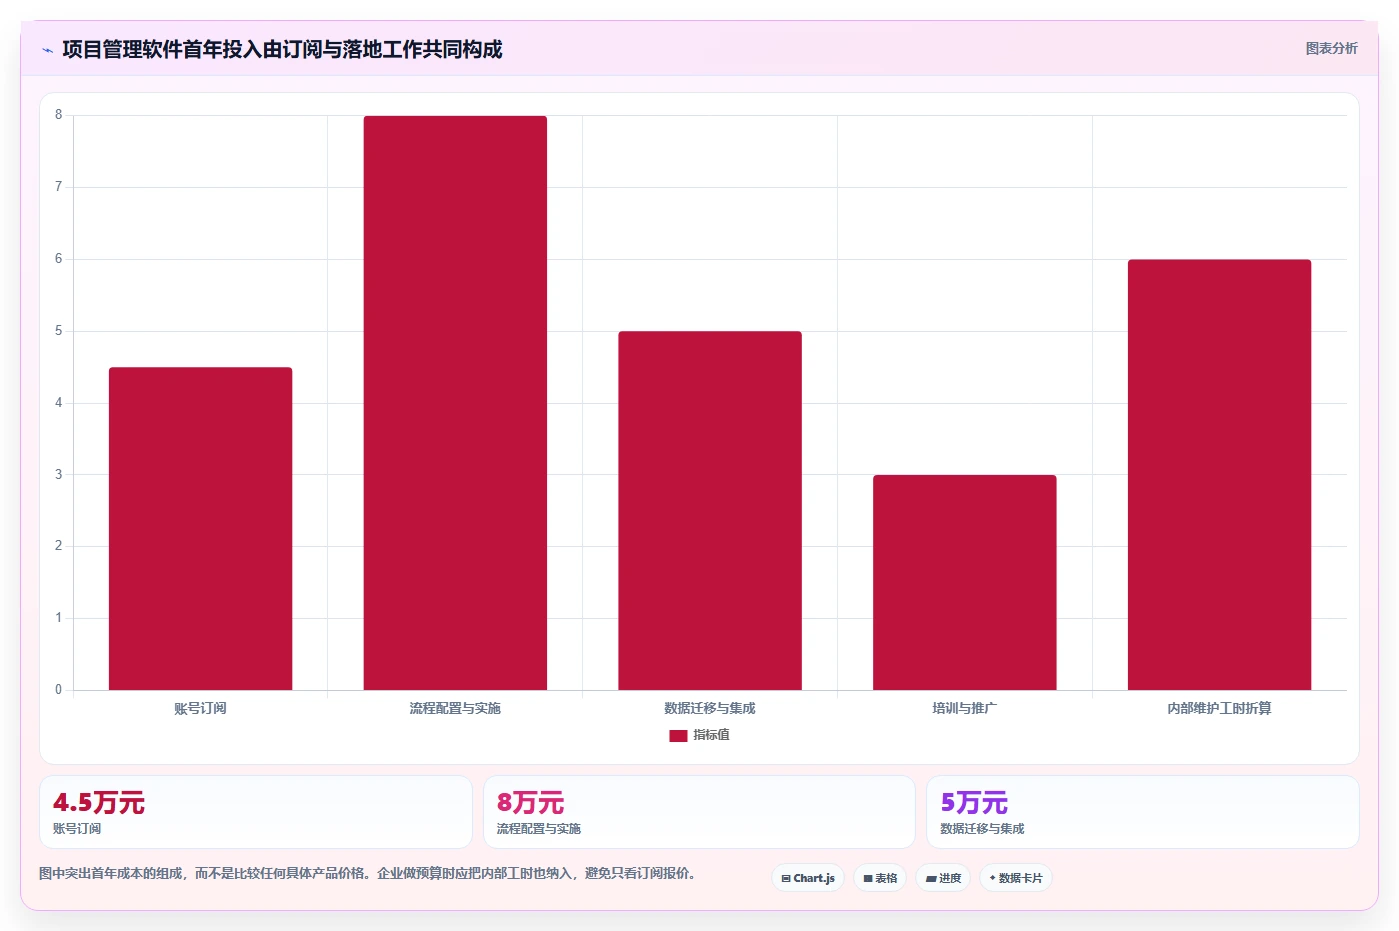Click the 培训与推广 bar
Viewport: 1399px width, 931px height.
965,582
